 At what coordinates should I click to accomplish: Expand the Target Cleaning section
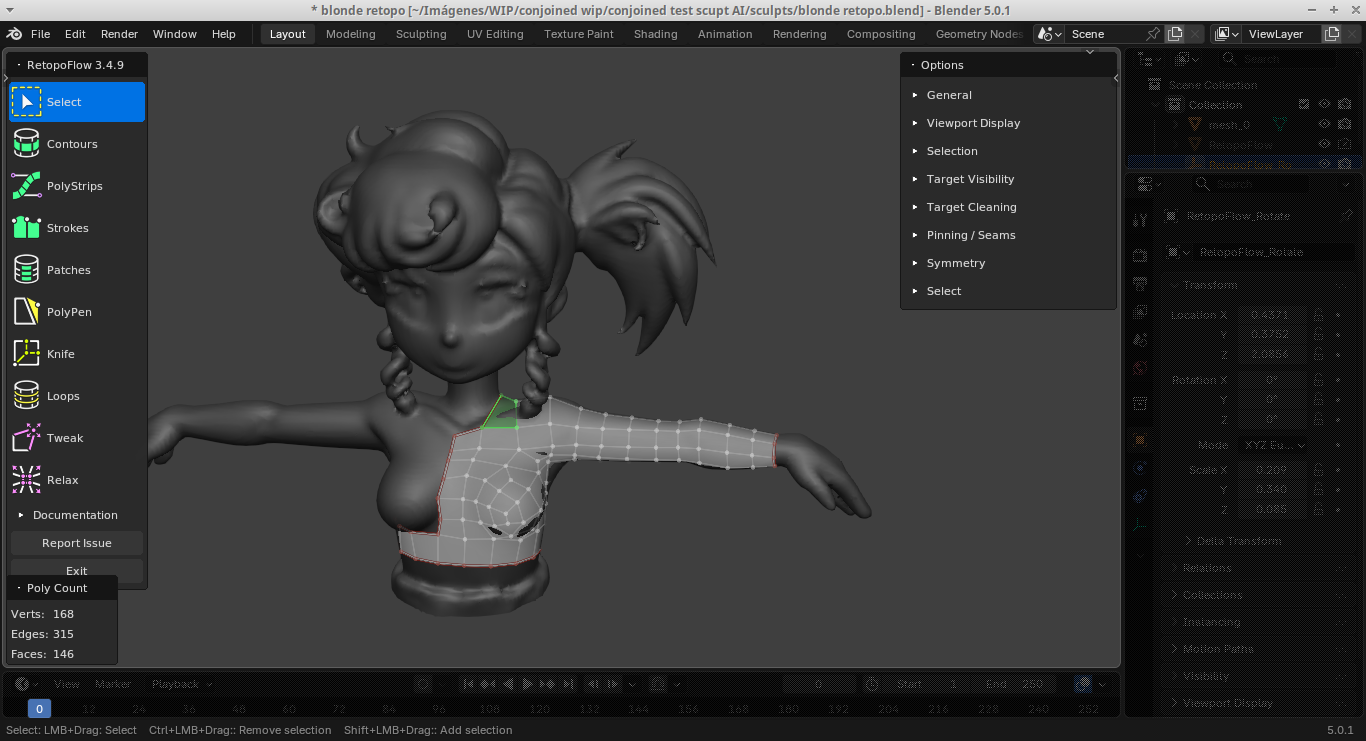(1008, 207)
